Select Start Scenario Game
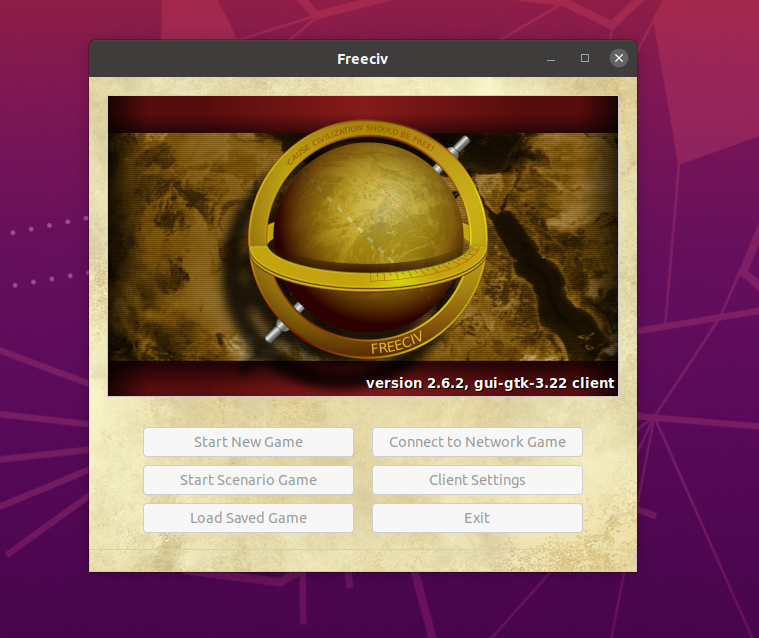The image size is (759, 638). (x=248, y=480)
